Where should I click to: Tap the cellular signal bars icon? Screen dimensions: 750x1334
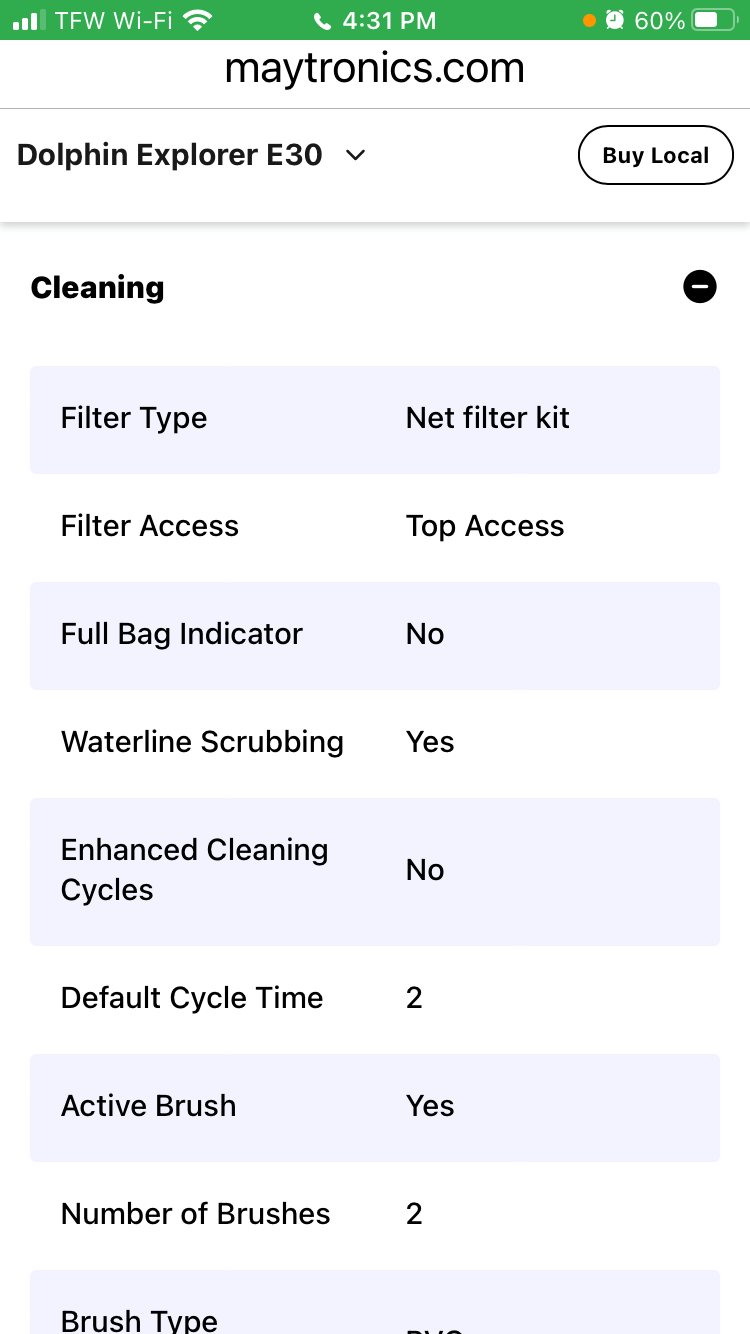point(29,20)
